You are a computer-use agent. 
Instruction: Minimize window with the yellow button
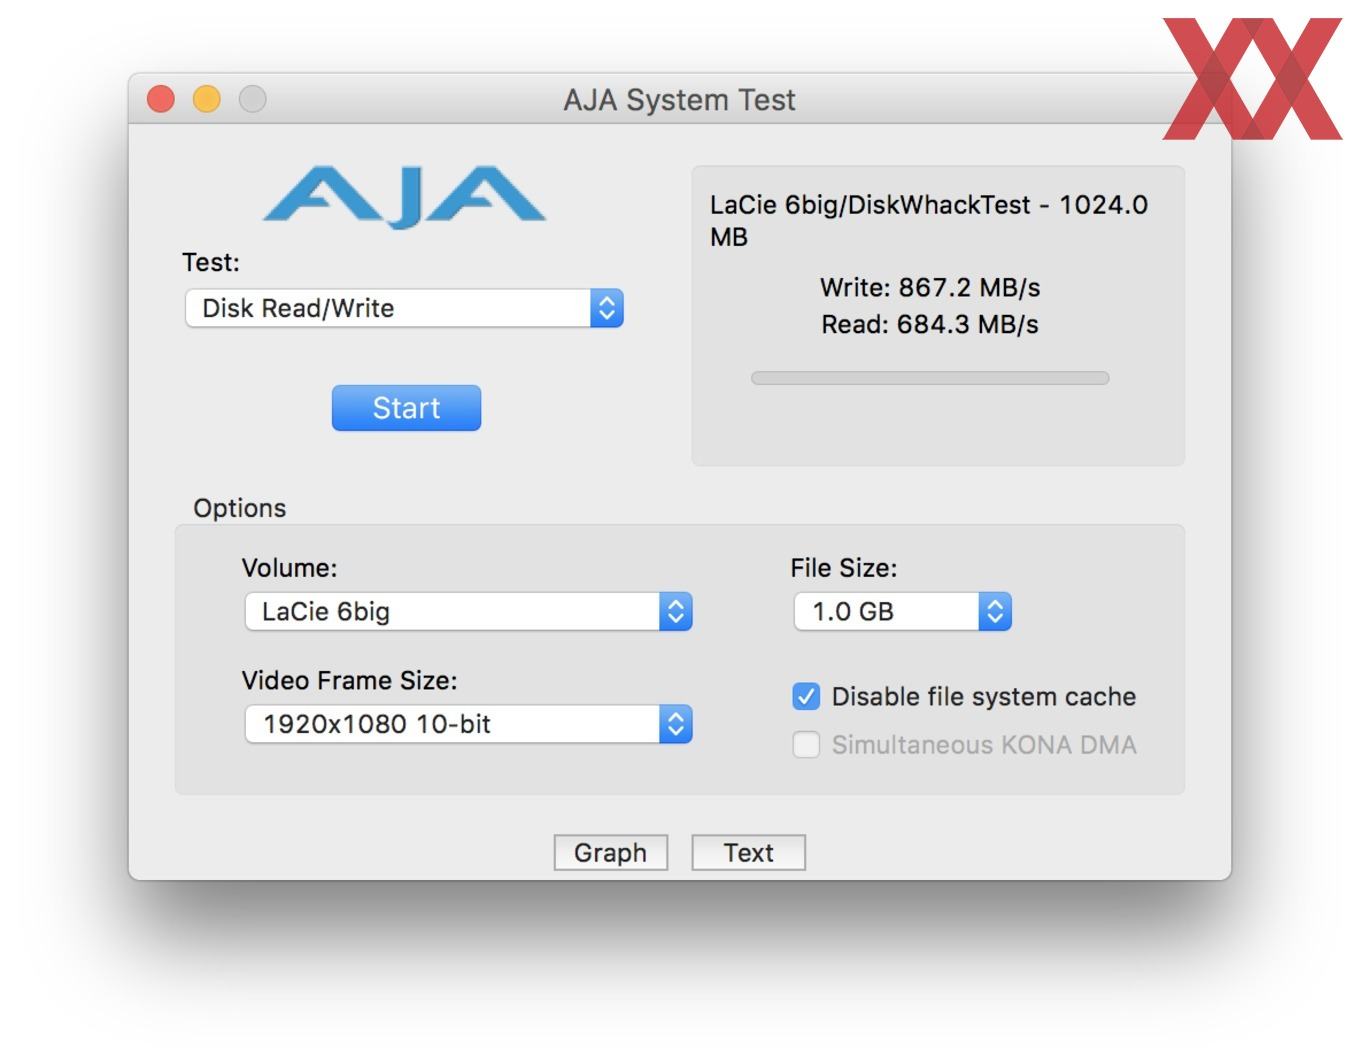pos(207,99)
